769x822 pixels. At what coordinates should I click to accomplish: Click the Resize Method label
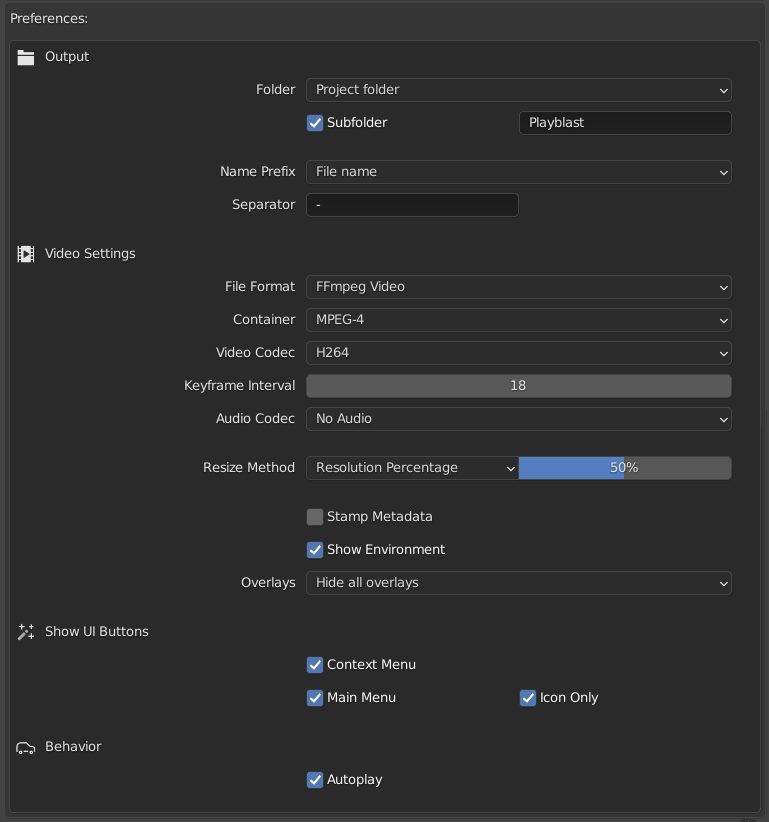tap(249, 468)
